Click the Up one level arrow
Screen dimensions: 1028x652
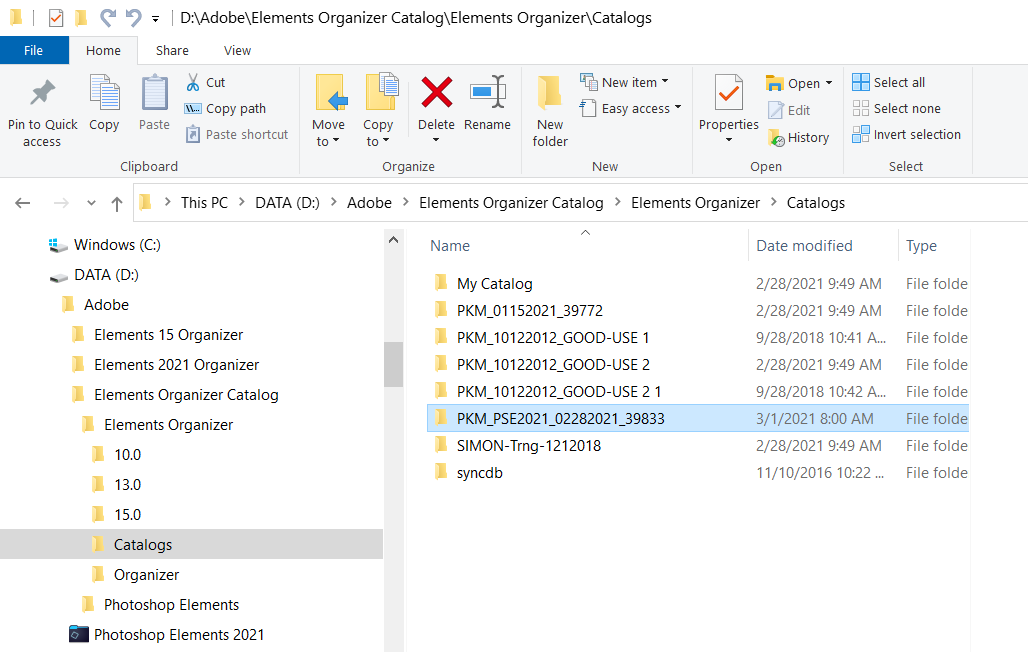click(x=117, y=203)
